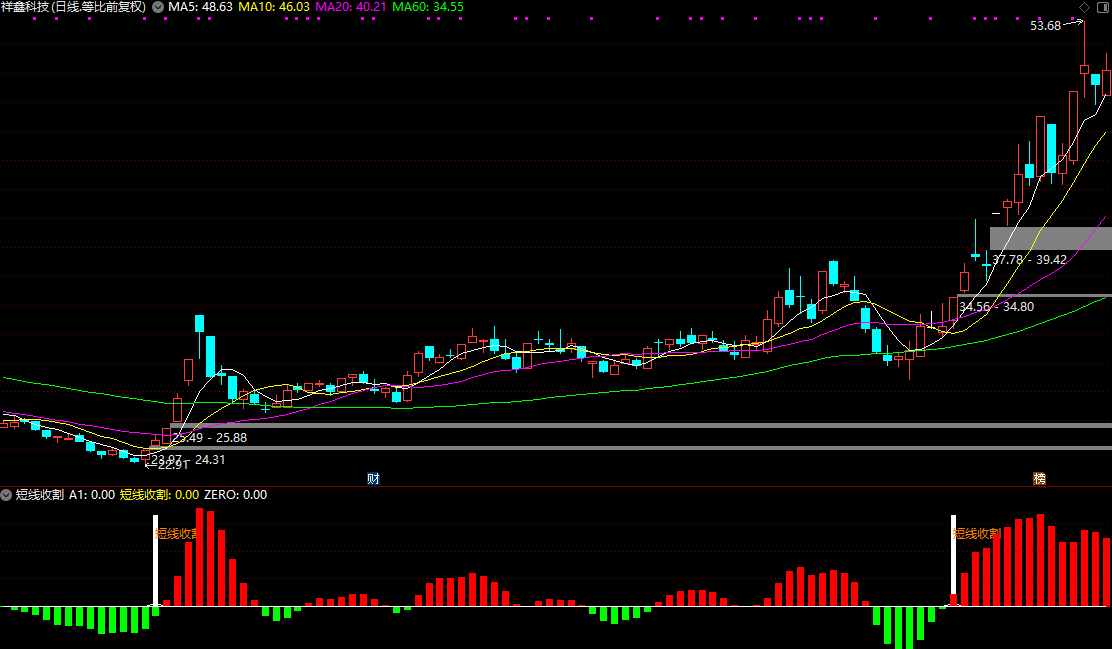The image size is (1112, 649).
Task: Select the MA20: 40.21 magenta label
Action: tap(350, 7)
